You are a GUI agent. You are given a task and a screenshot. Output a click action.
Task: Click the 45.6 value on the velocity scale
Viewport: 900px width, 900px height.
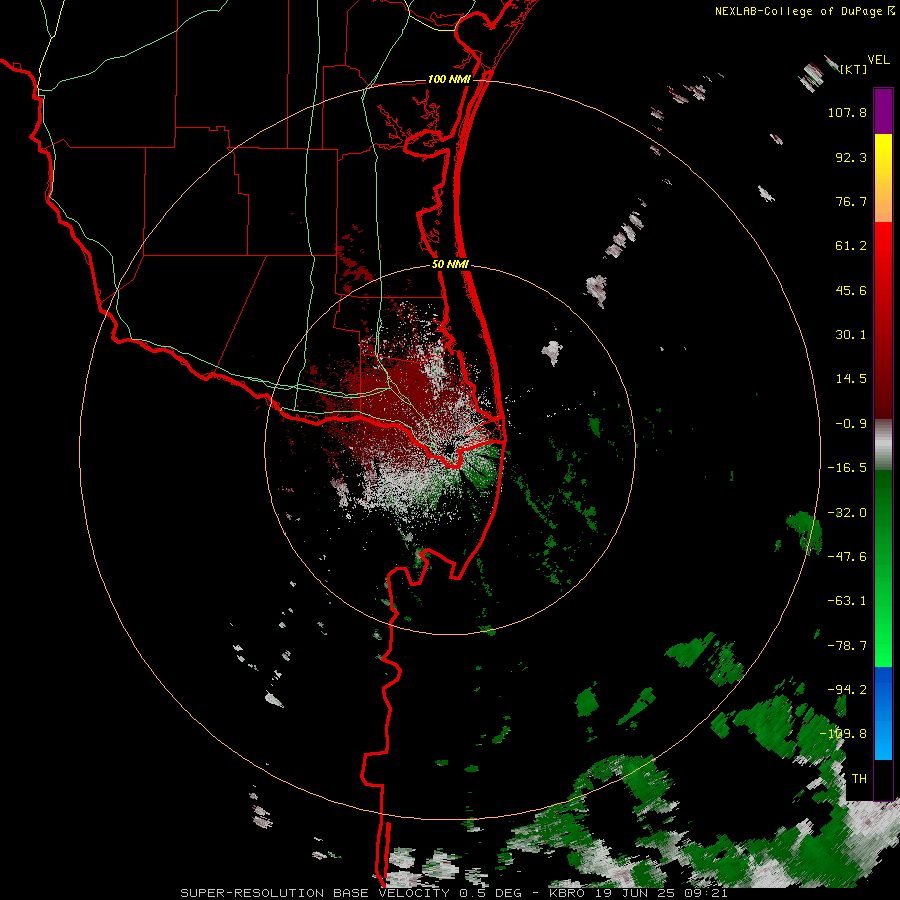pyautogui.click(x=851, y=290)
